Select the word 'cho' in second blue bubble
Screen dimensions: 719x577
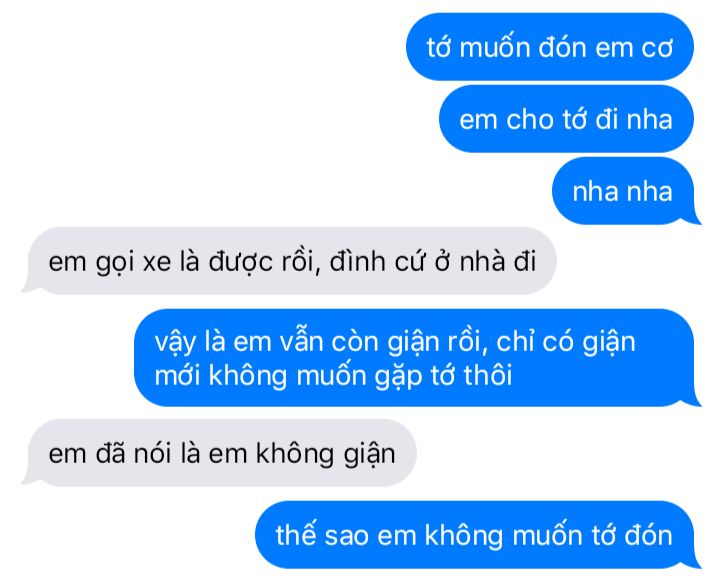(x=530, y=120)
